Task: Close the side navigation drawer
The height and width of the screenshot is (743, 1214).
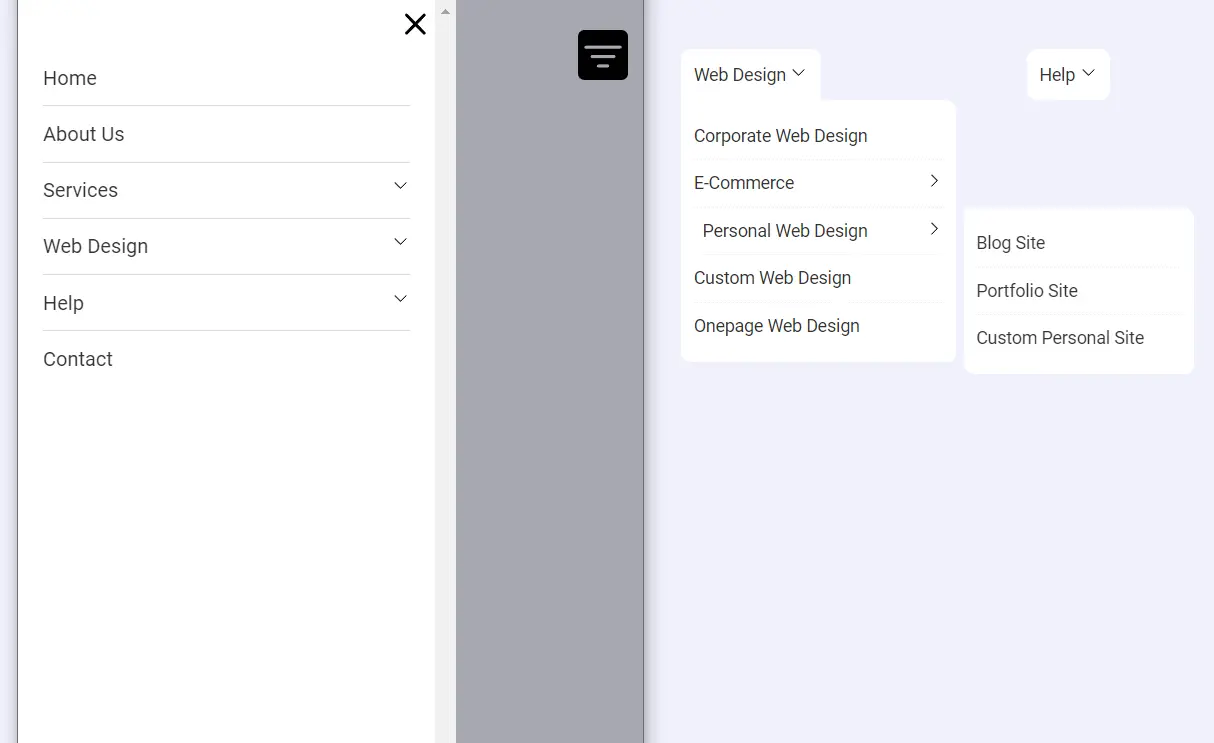Action: [415, 24]
